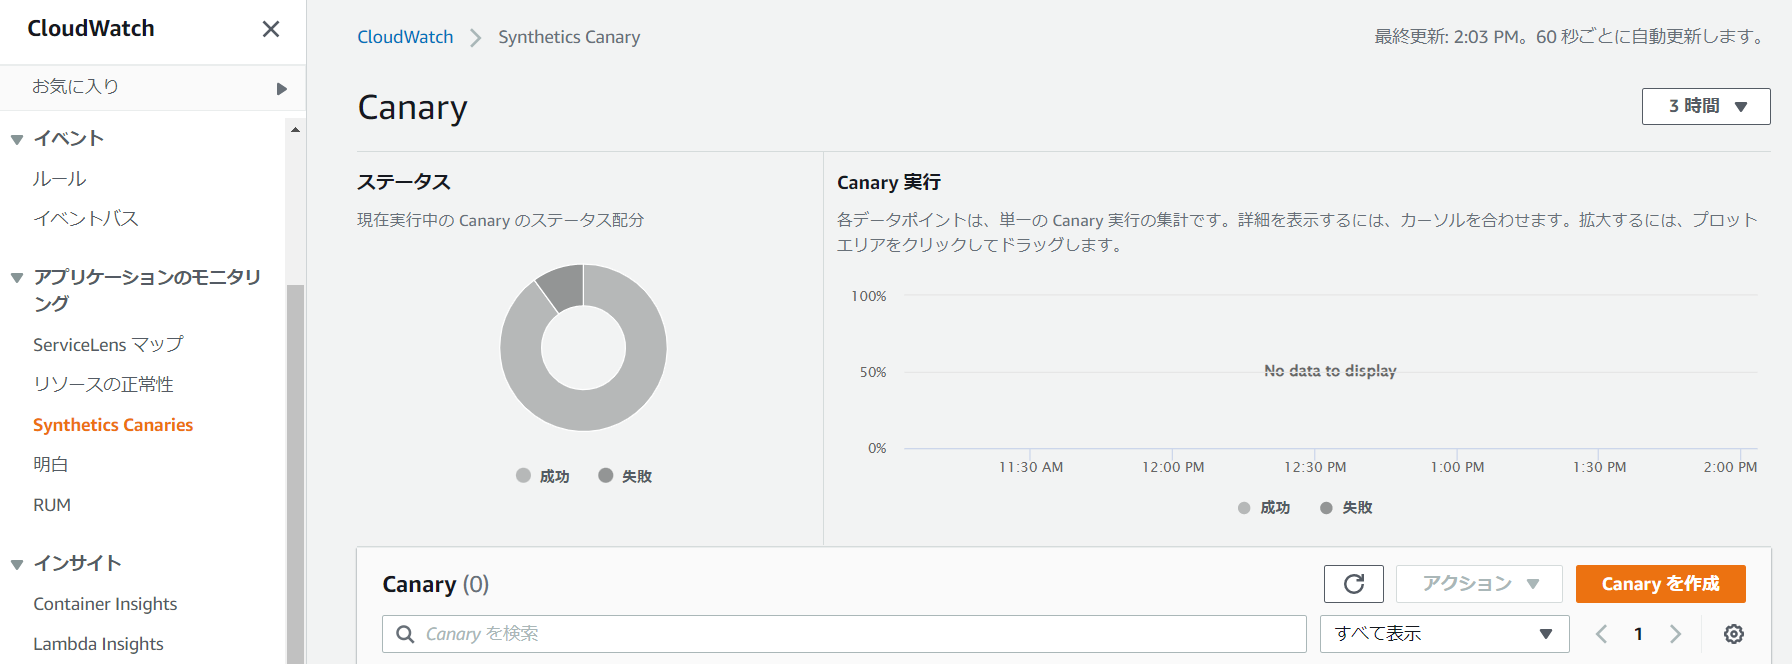The width and height of the screenshot is (1792, 664).
Task: Click the CloudWatch breadcrumb link
Action: click(x=405, y=37)
